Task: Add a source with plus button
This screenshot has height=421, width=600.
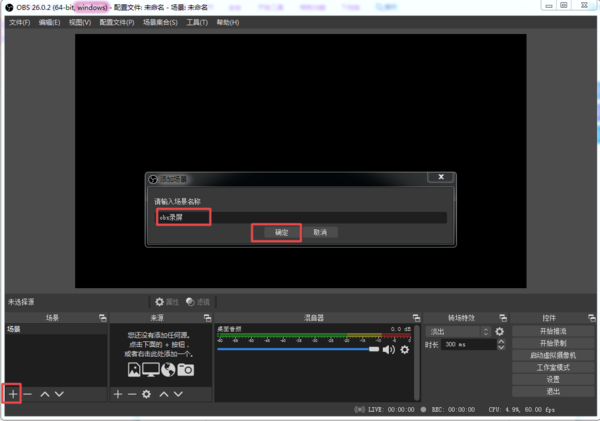Action: (x=117, y=394)
